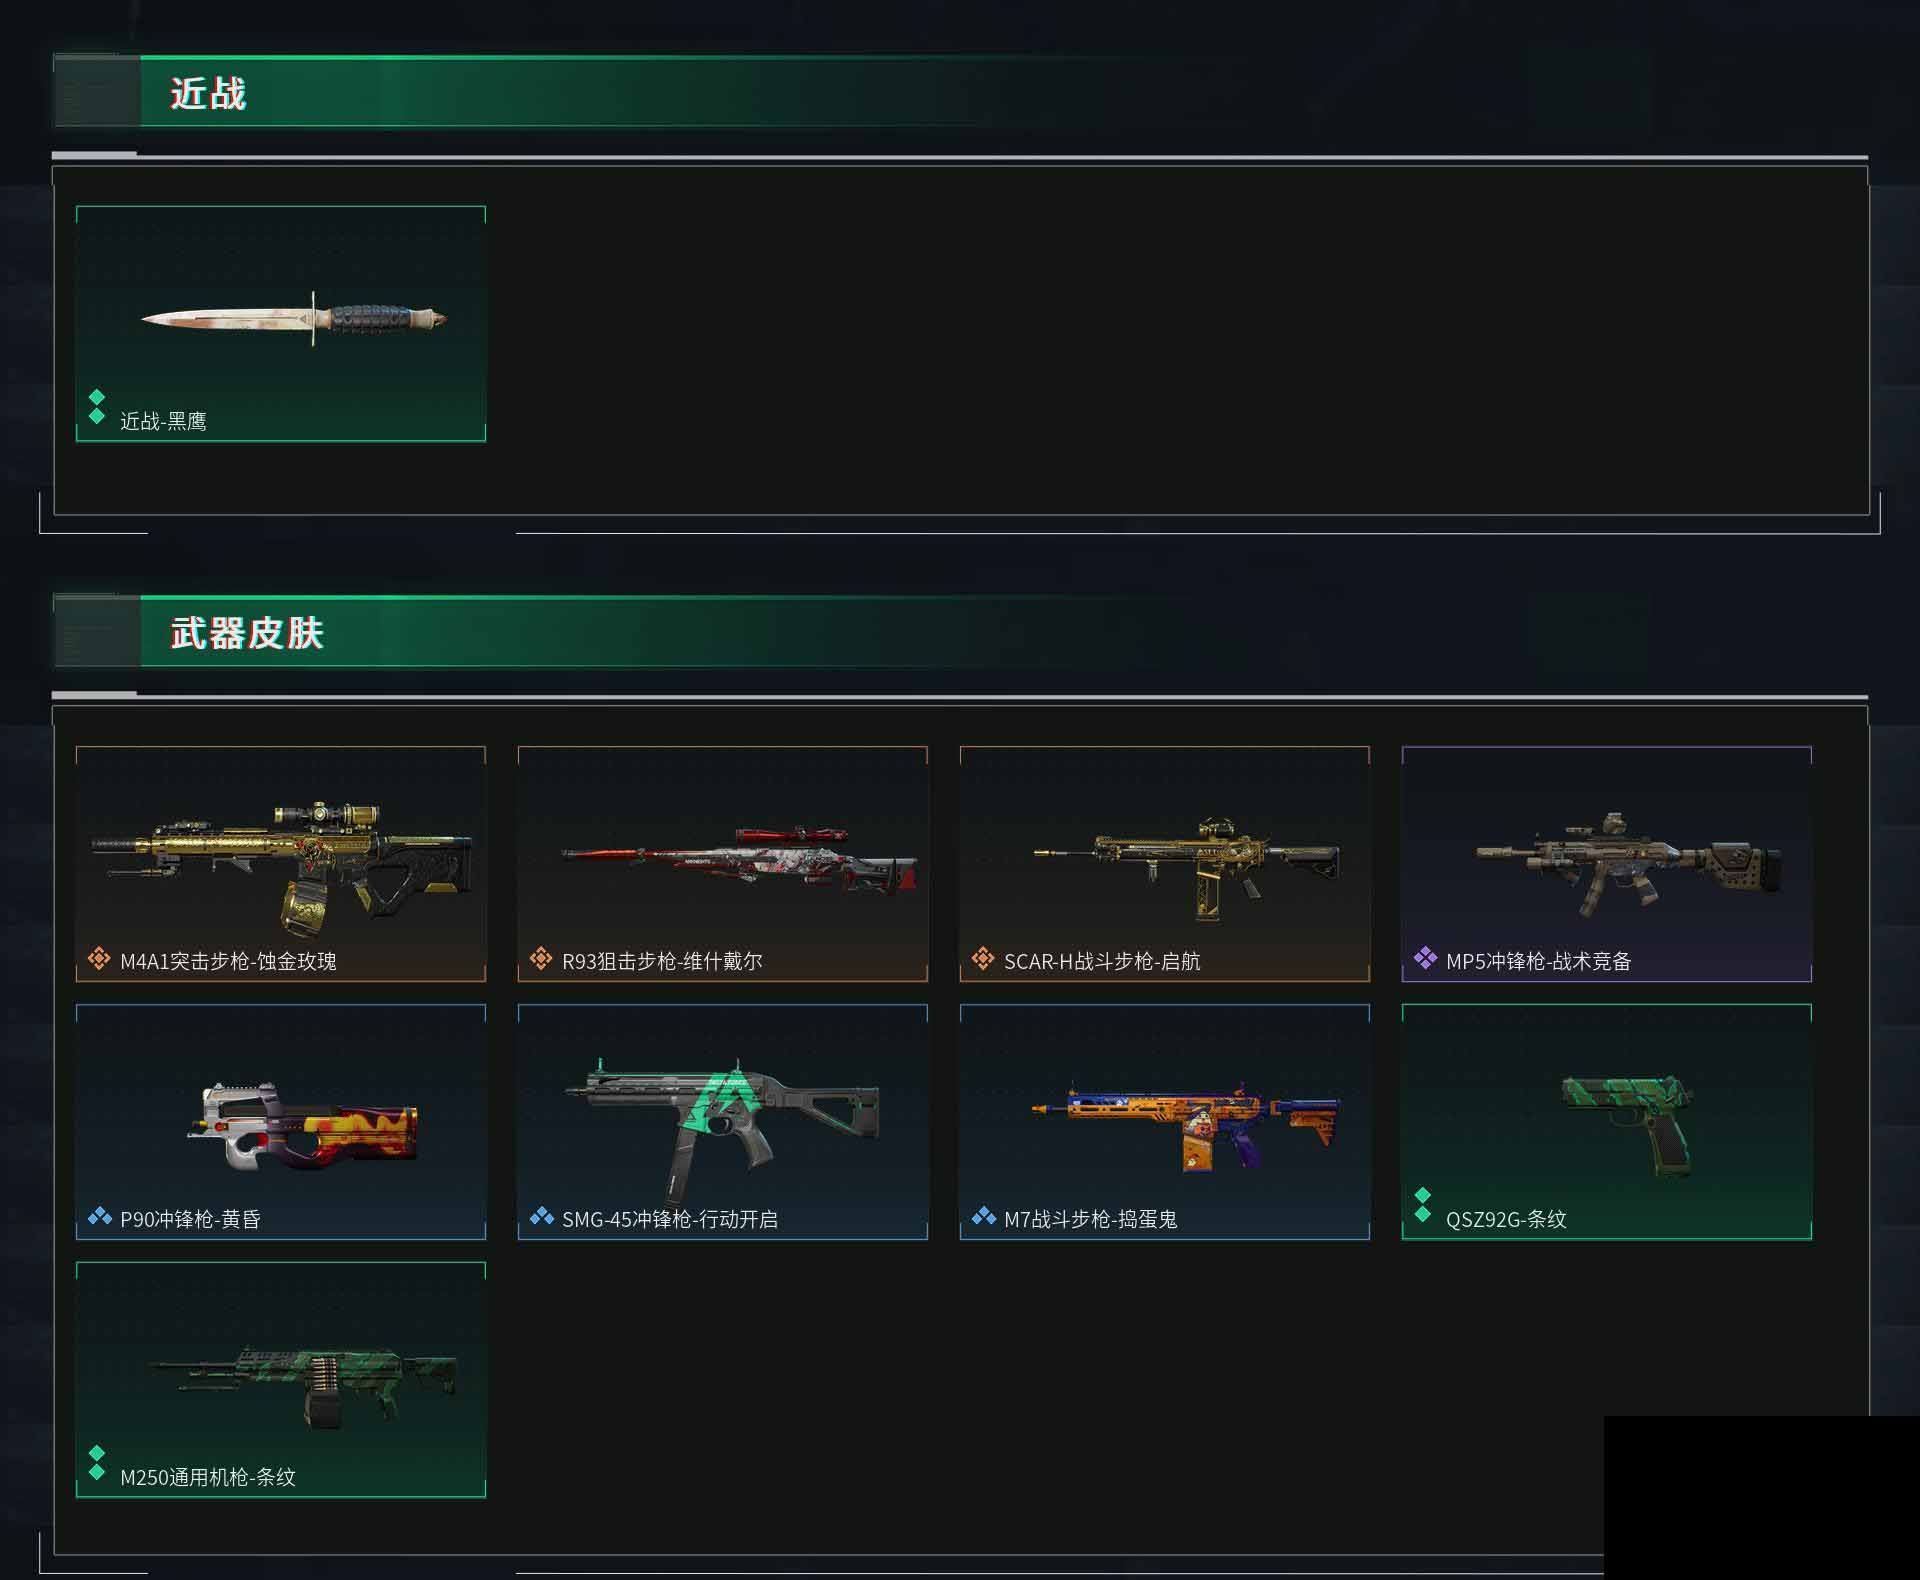Click blue rarity icon beside SMG-45冲锋枪
This screenshot has height=1580, width=1920.
tap(541, 1216)
